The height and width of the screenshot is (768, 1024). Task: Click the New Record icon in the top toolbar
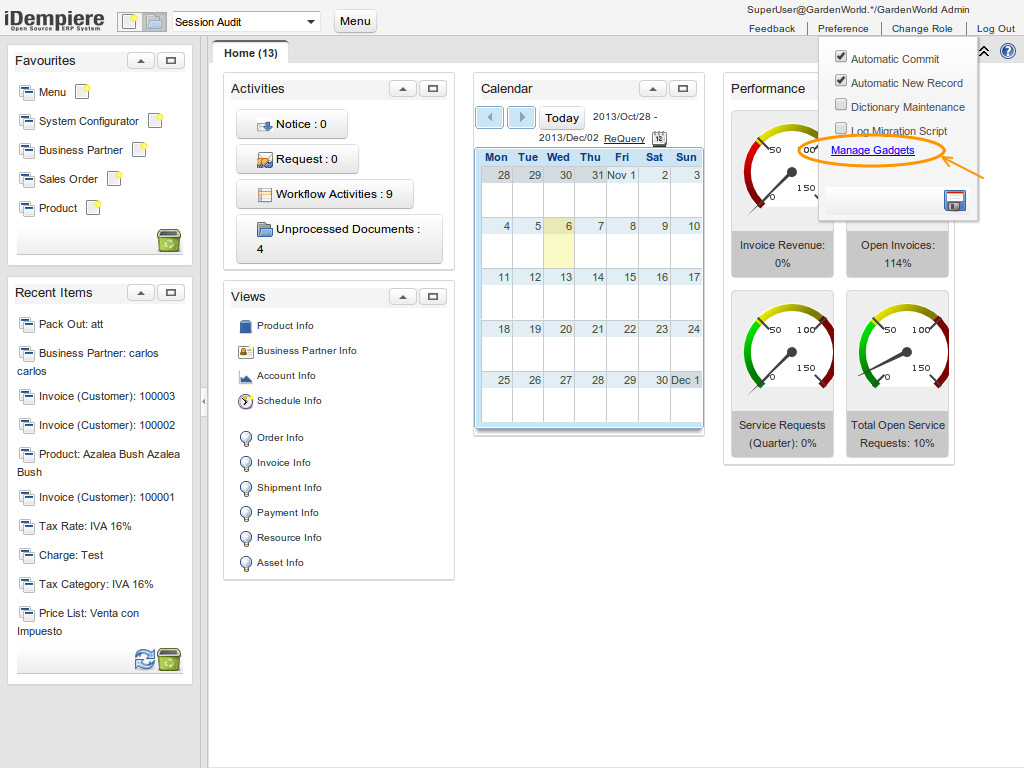[x=128, y=20]
